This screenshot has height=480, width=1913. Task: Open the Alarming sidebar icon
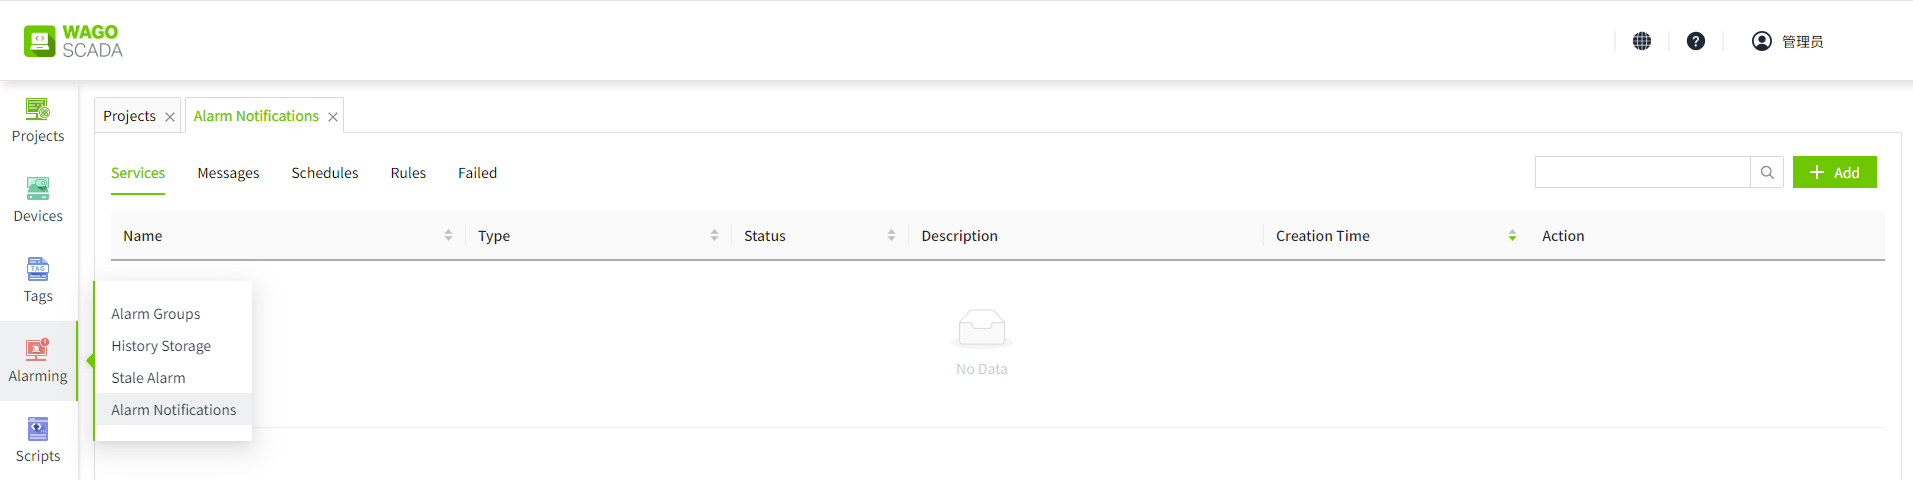(38, 360)
